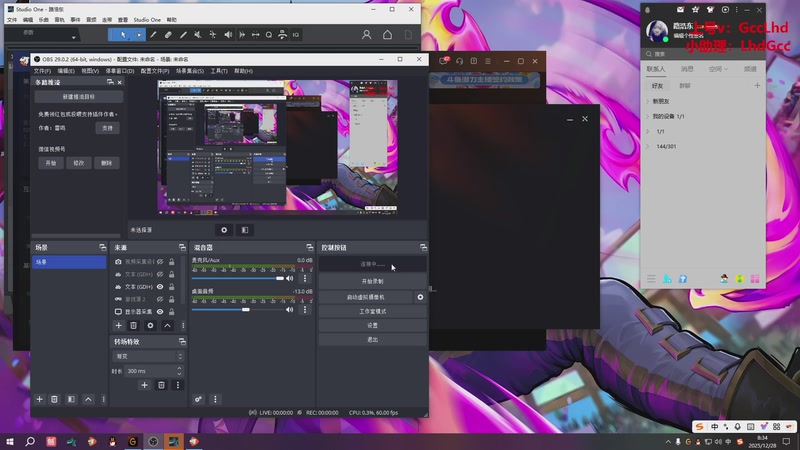The height and width of the screenshot is (450, 800).
Task: Add a new source in sources dock
Action: coord(118,325)
